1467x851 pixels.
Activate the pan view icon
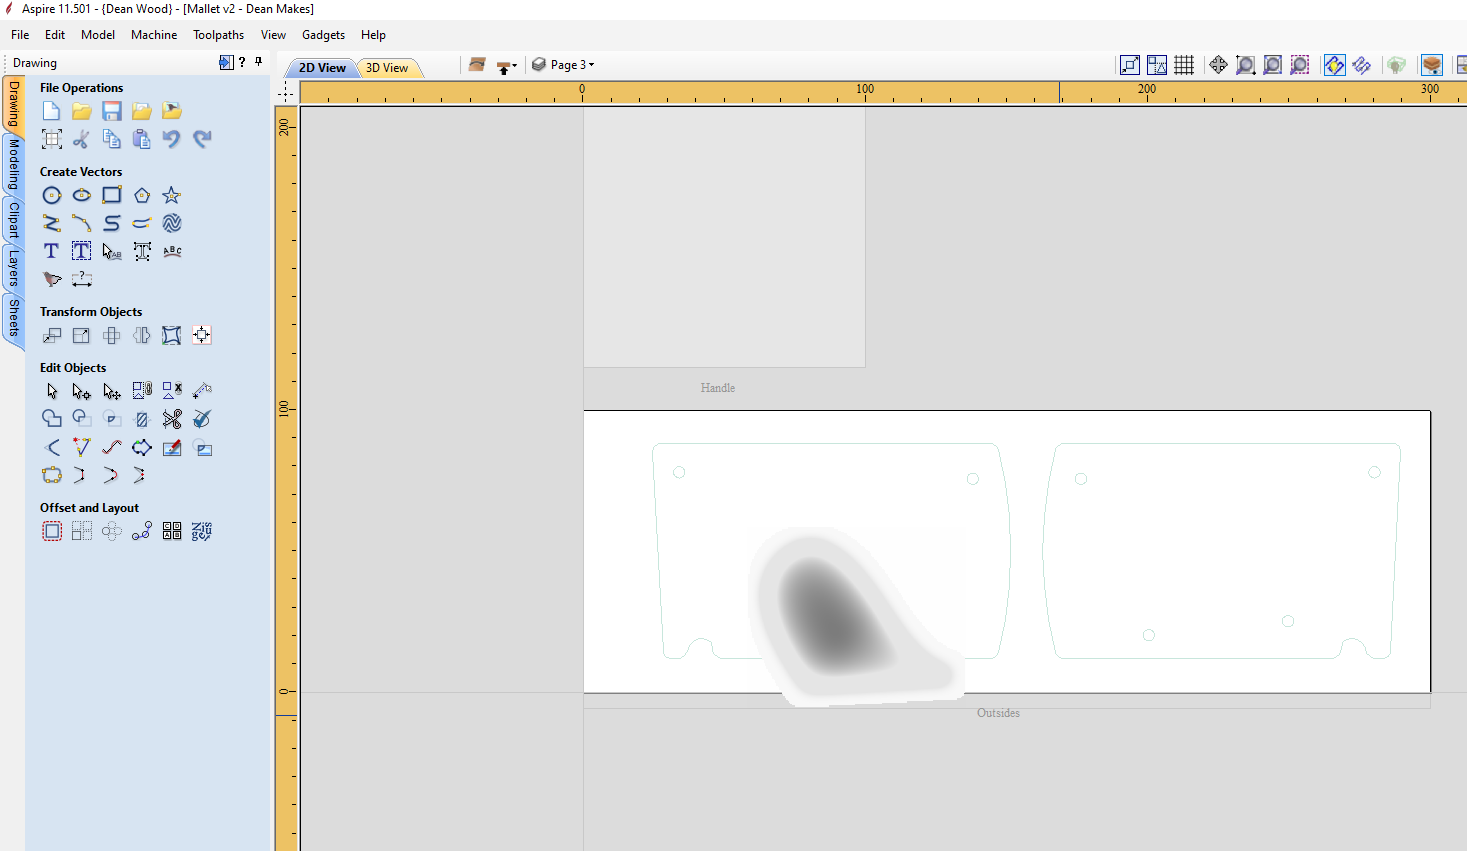[1218, 65]
